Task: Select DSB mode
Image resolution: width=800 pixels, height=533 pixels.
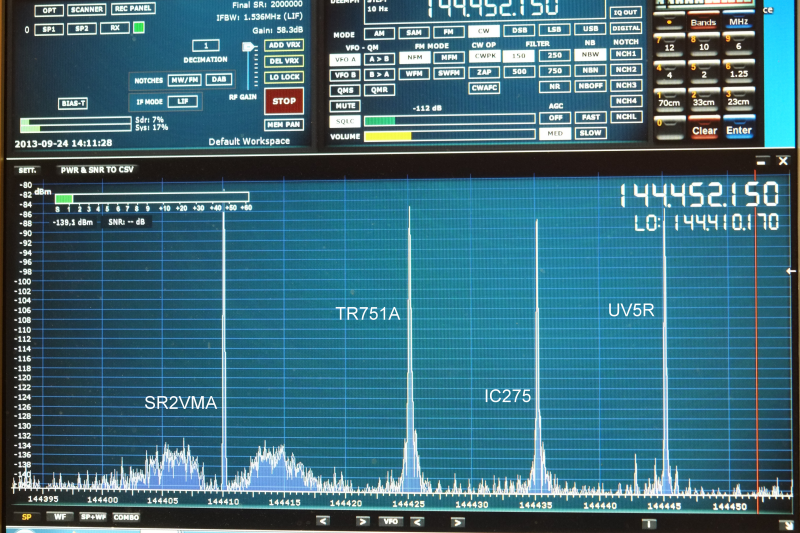Action: click(519, 31)
